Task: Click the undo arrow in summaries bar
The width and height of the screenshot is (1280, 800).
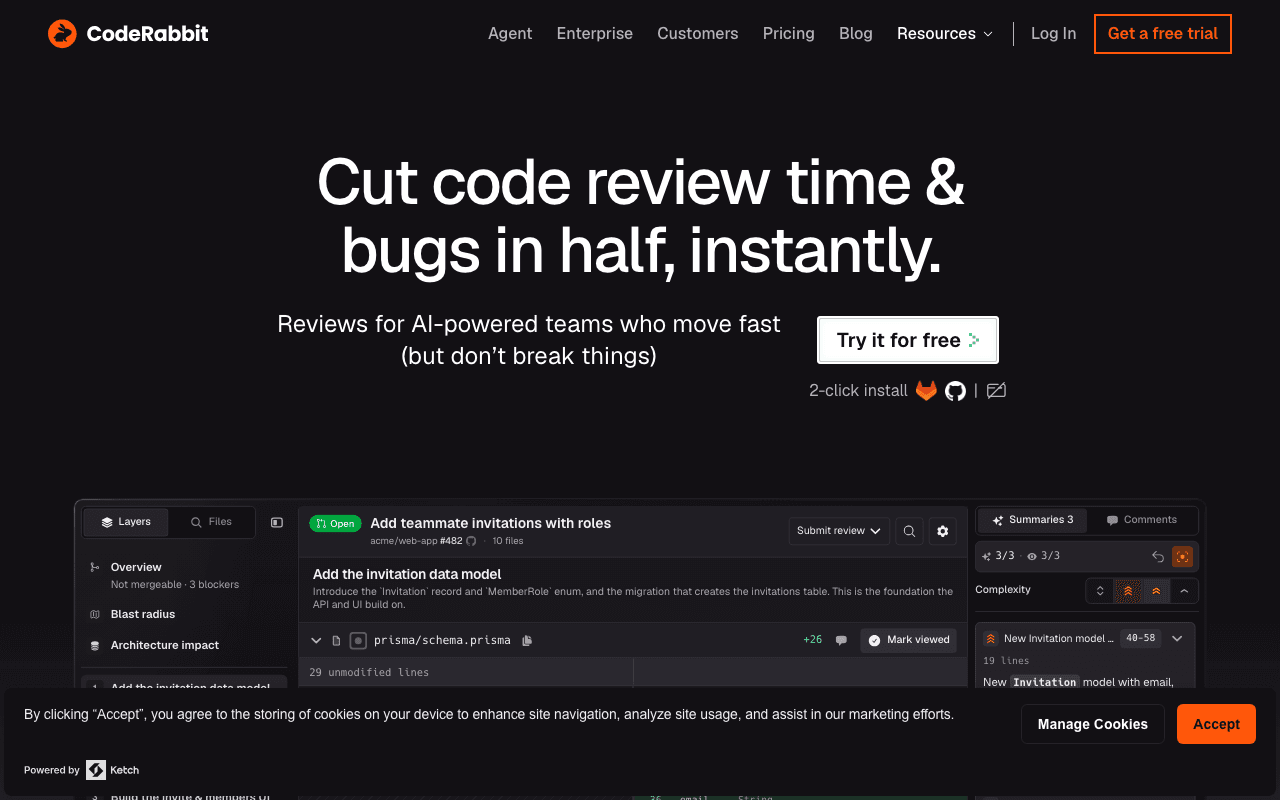Action: tap(1158, 556)
